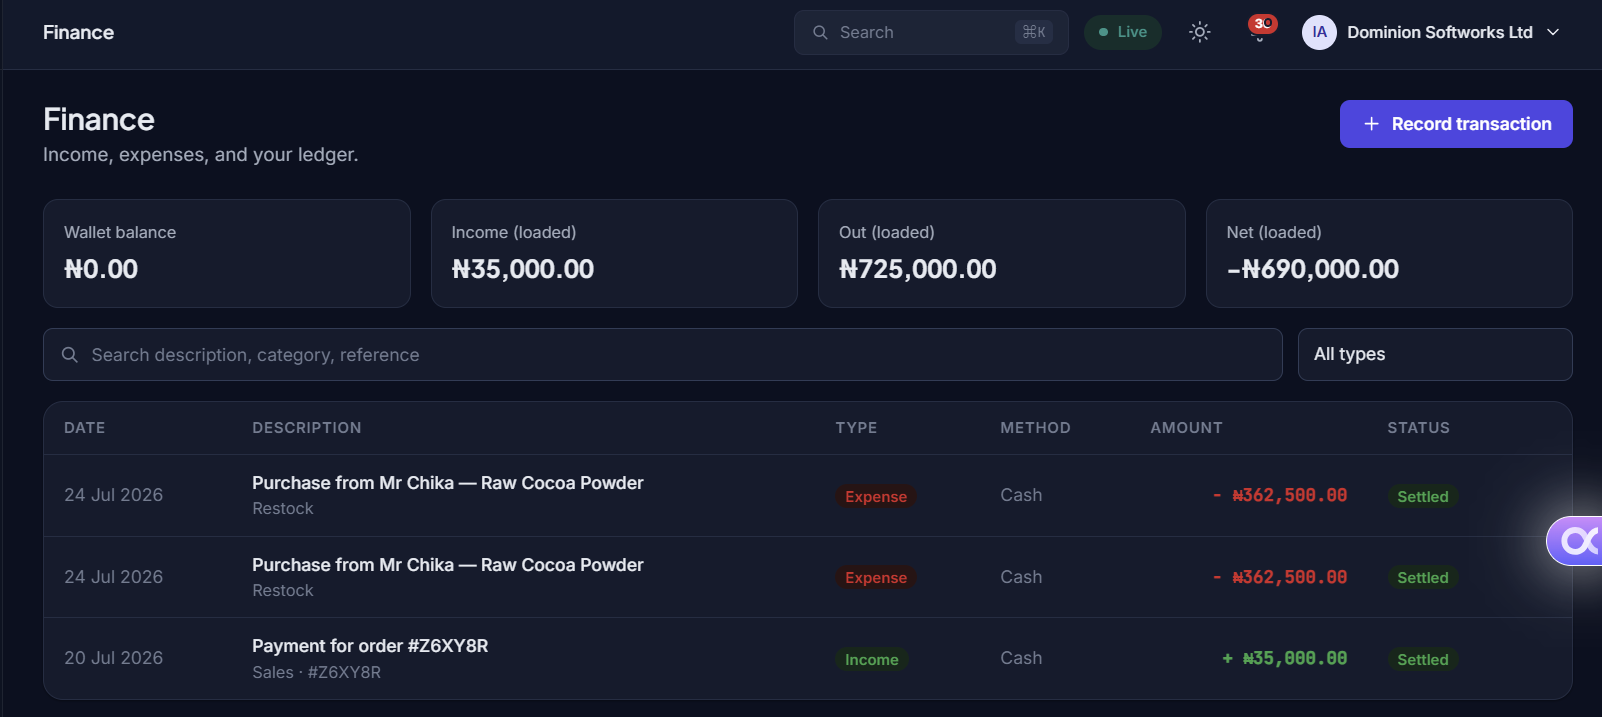Open the All types filter dropdown

point(1435,354)
